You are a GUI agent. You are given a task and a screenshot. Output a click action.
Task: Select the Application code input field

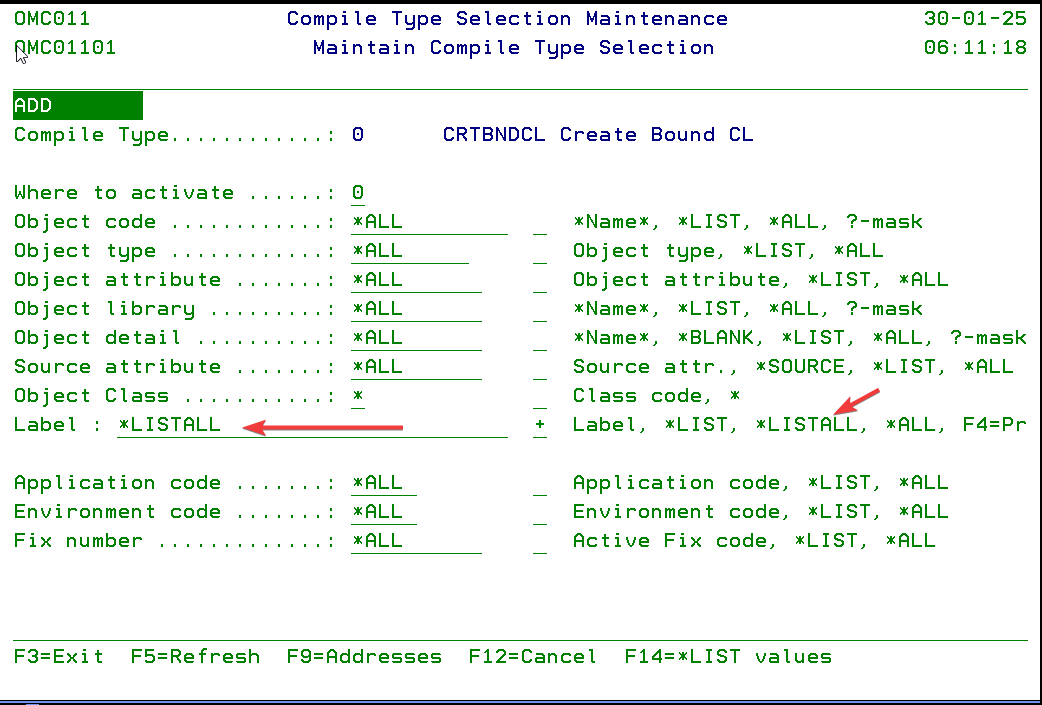(384, 483)
